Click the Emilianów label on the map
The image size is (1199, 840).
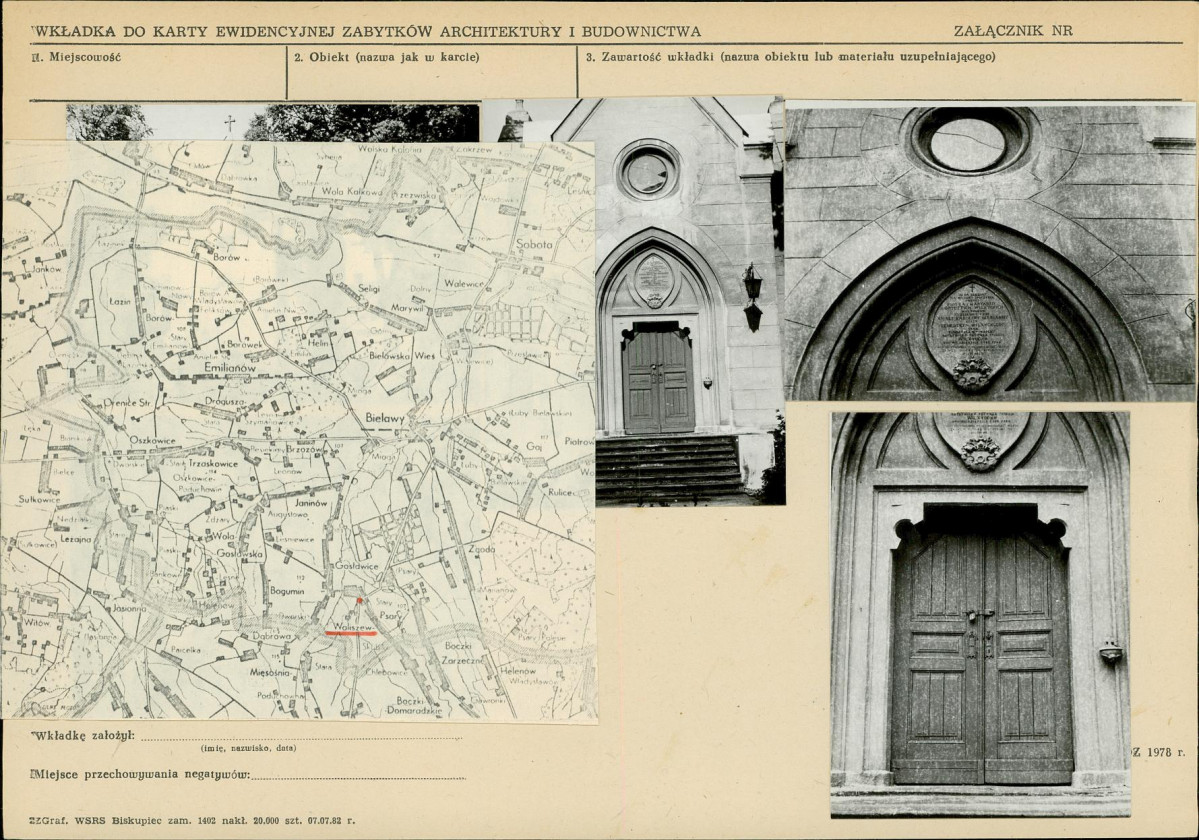pyautogui.click(x=230, y=368)
